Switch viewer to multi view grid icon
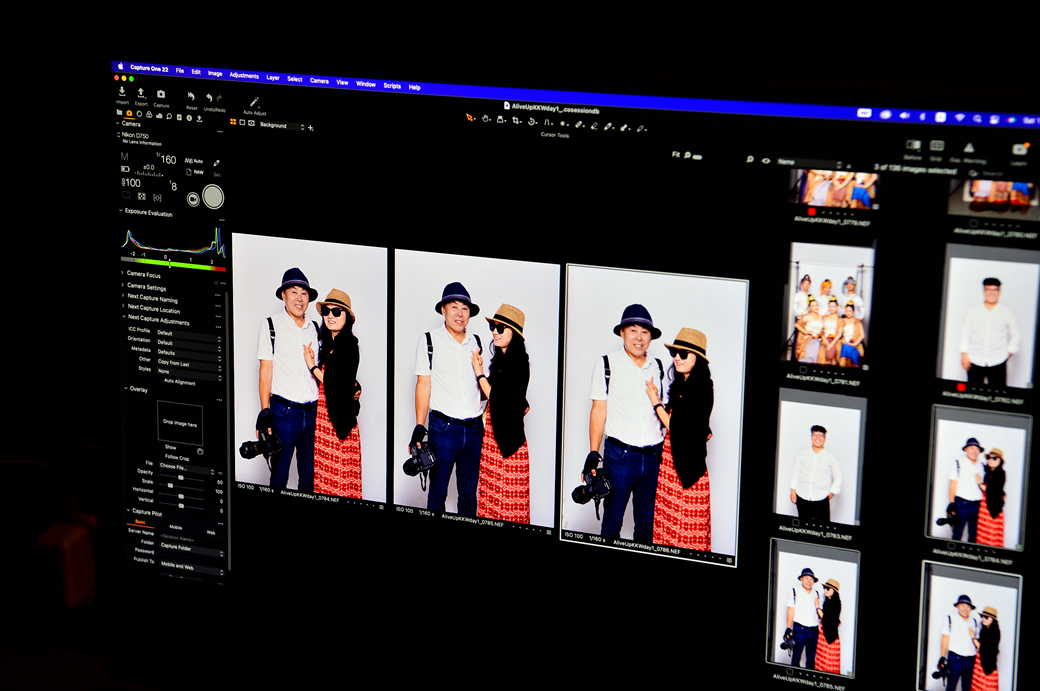The image size is (1040, 691). pyautogui.click(x=233, y=121)
